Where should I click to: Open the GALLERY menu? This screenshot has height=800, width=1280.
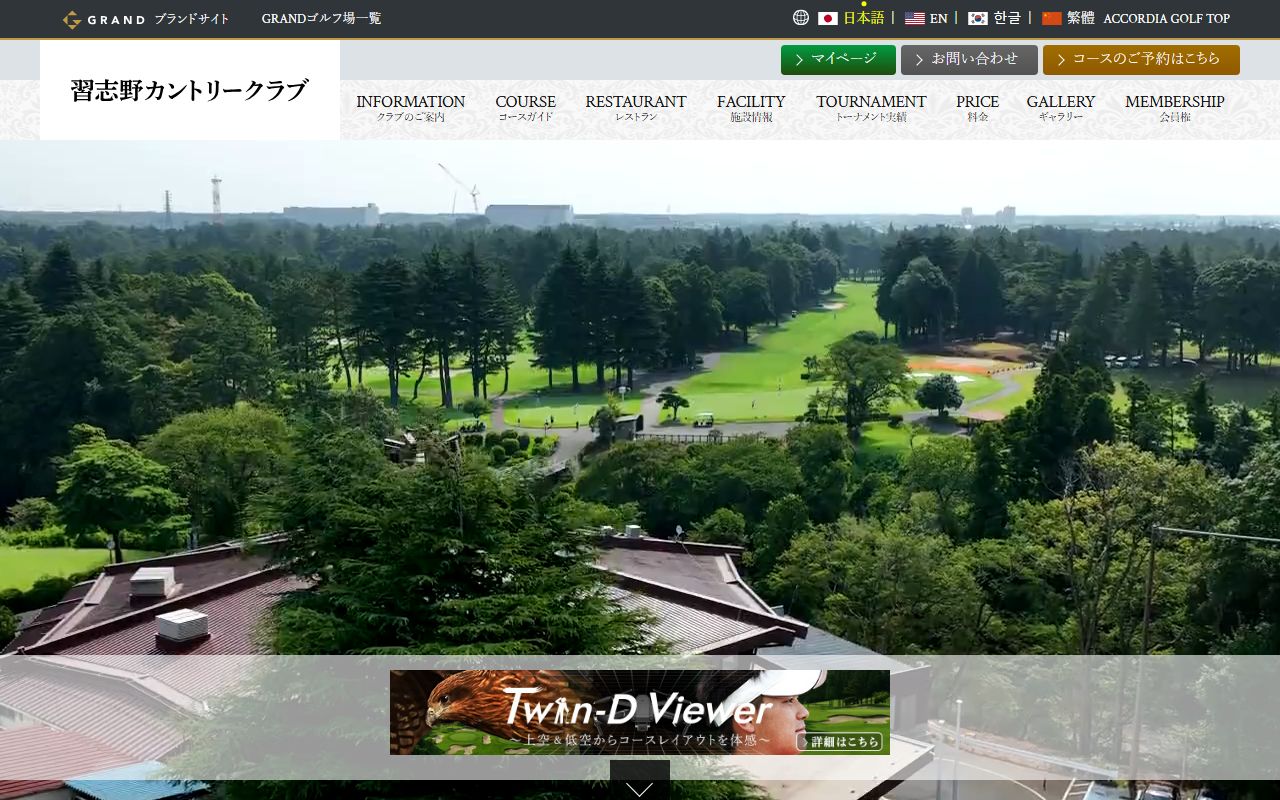pos(1060,108)
